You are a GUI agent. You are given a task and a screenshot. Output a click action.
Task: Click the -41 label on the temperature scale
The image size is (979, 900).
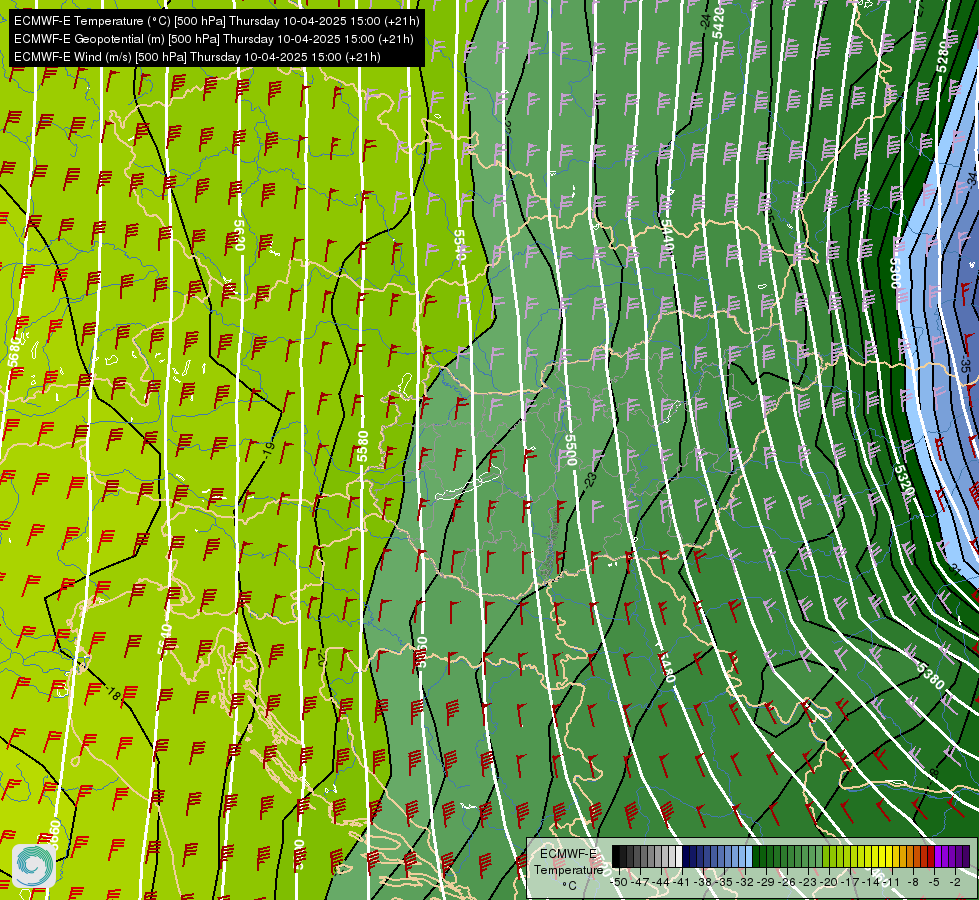681,882
